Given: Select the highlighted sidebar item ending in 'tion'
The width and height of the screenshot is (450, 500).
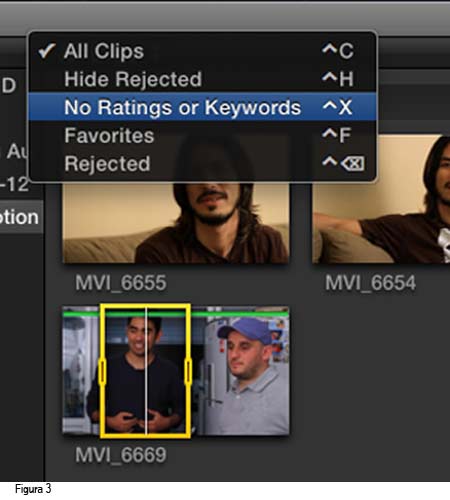Looking at the screenshot, I should pyautogui.click(x=21, y=217).
